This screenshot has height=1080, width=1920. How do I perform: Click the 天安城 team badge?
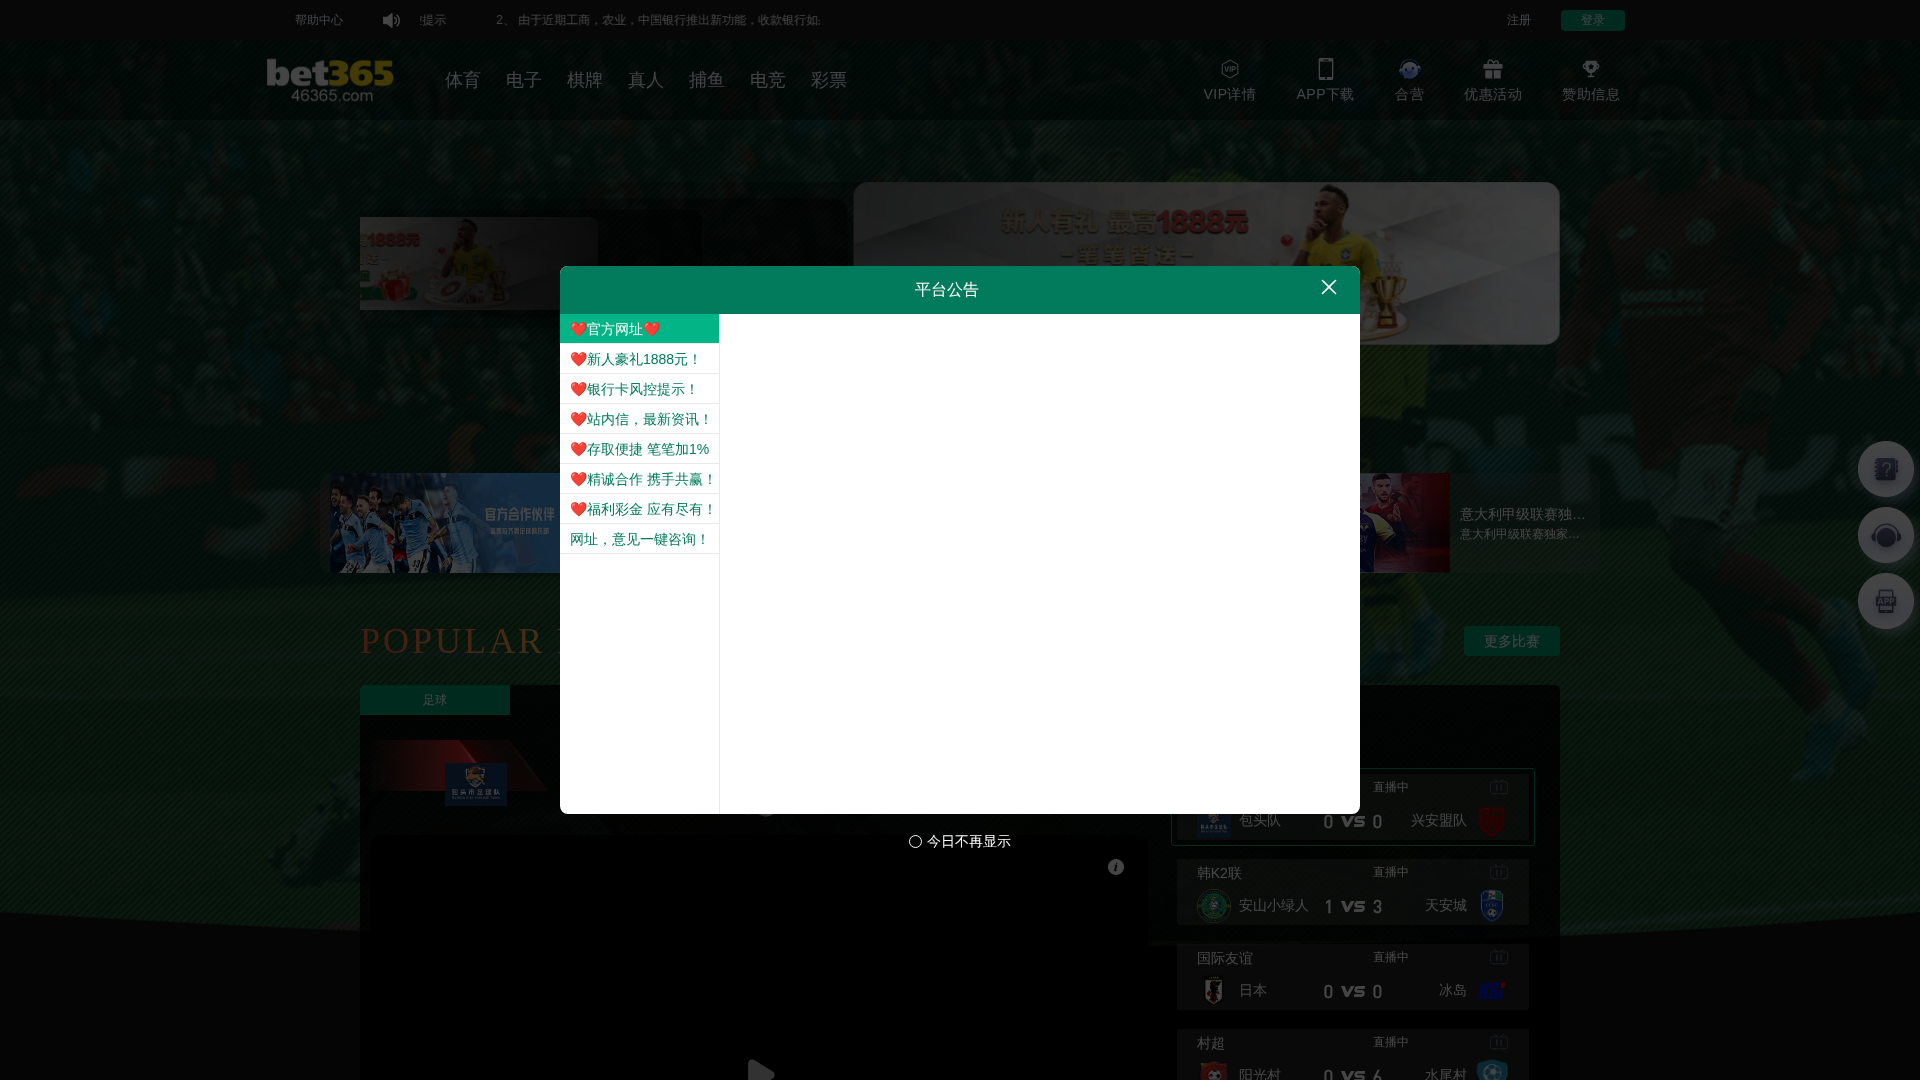pyautogui.click(x=1491, y=906)
